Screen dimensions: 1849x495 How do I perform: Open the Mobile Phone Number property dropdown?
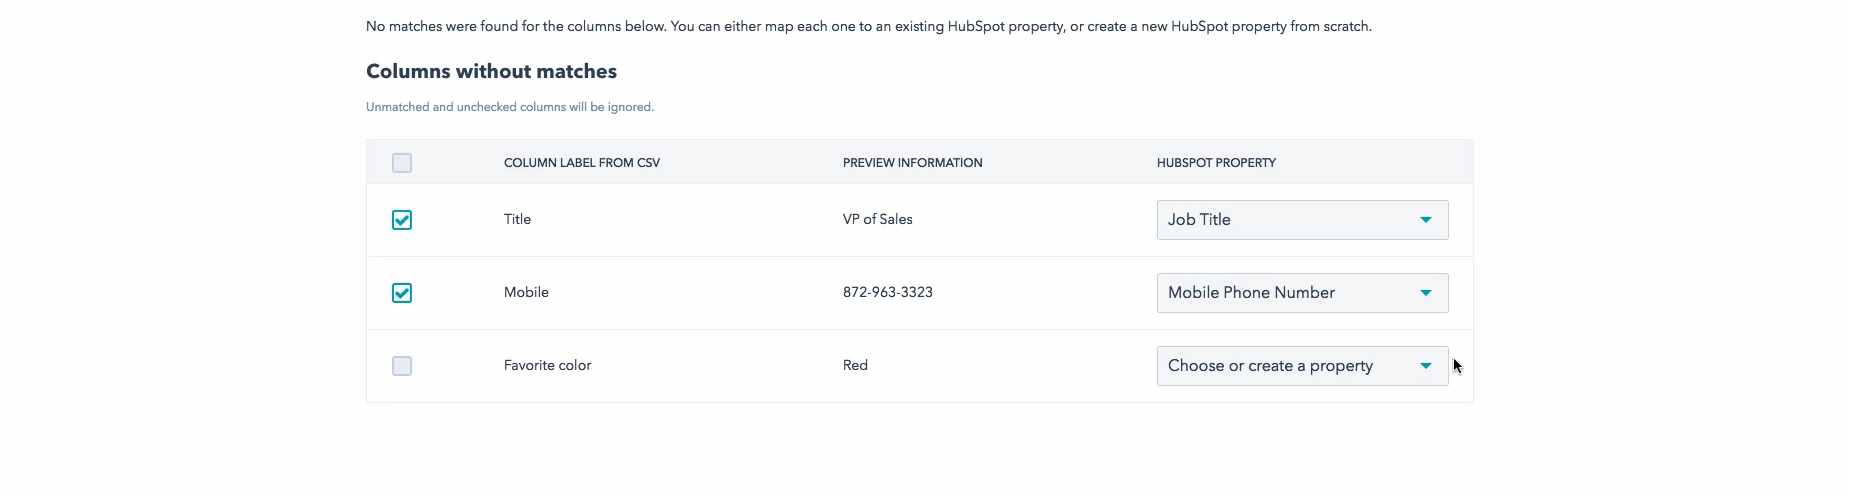[x=1288, y=293]
